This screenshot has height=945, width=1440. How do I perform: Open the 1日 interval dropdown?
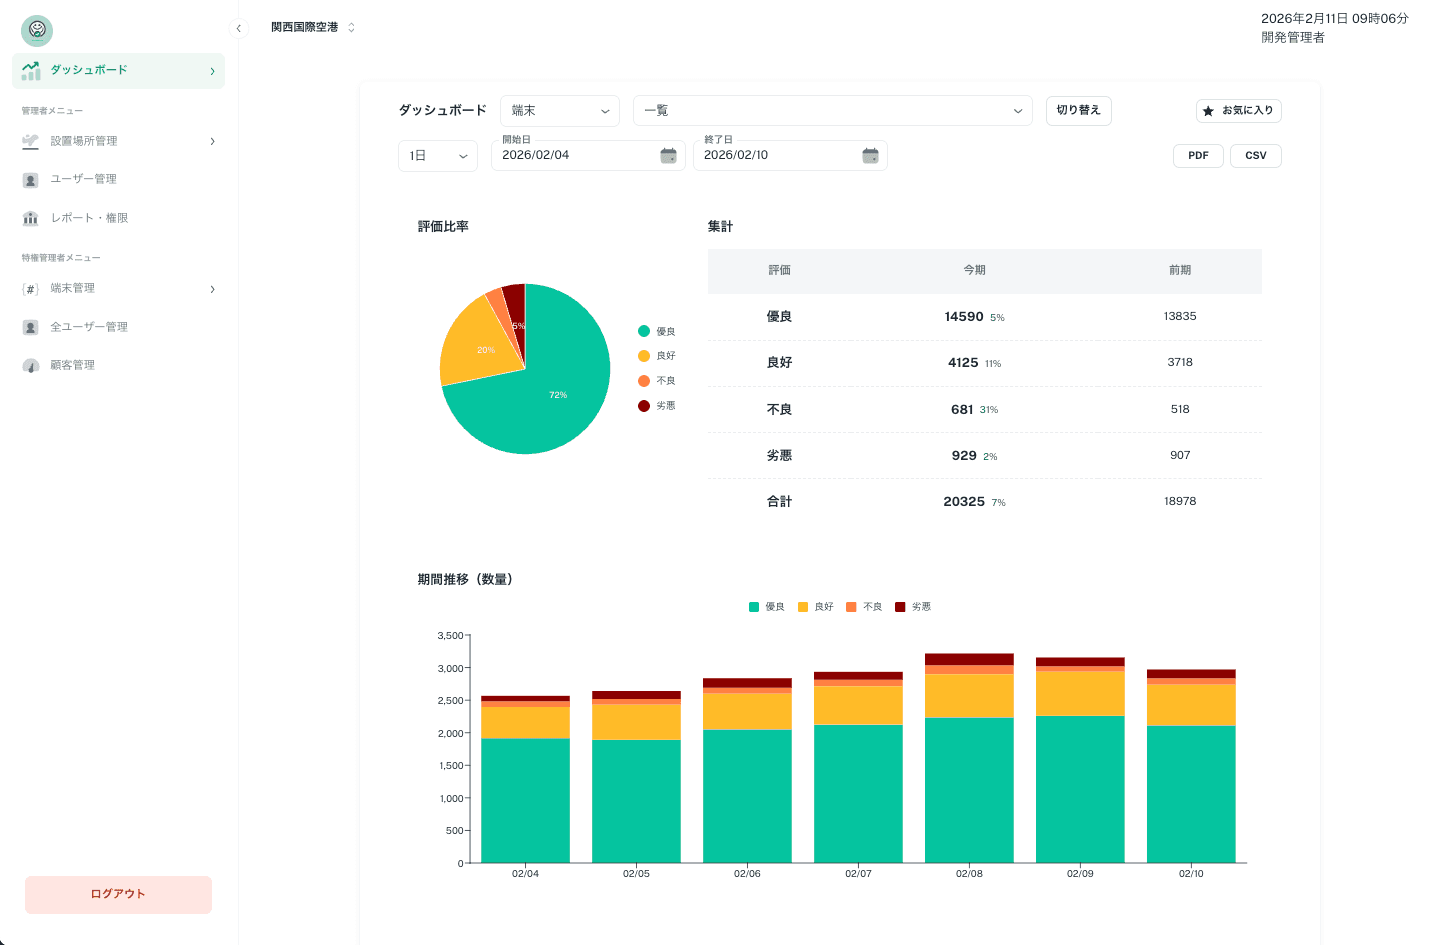pos(438,156)
